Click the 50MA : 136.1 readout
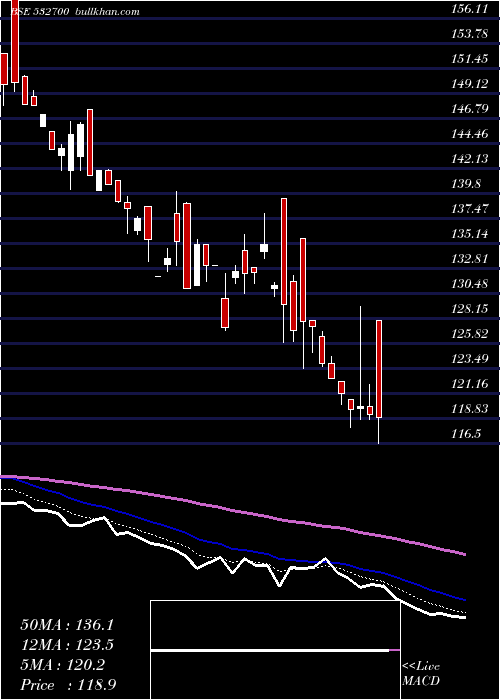Viewport: 500px width, 700px height. point(67,625)
